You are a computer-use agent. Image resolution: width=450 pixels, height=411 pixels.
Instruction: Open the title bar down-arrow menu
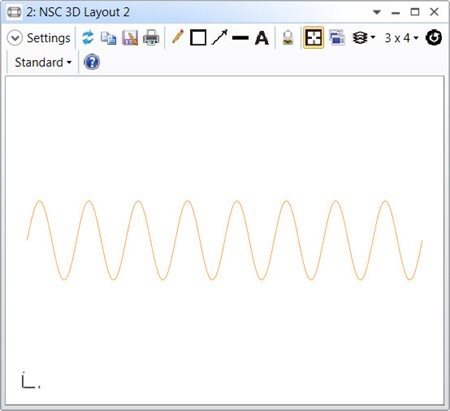click(x=377, y=12)
